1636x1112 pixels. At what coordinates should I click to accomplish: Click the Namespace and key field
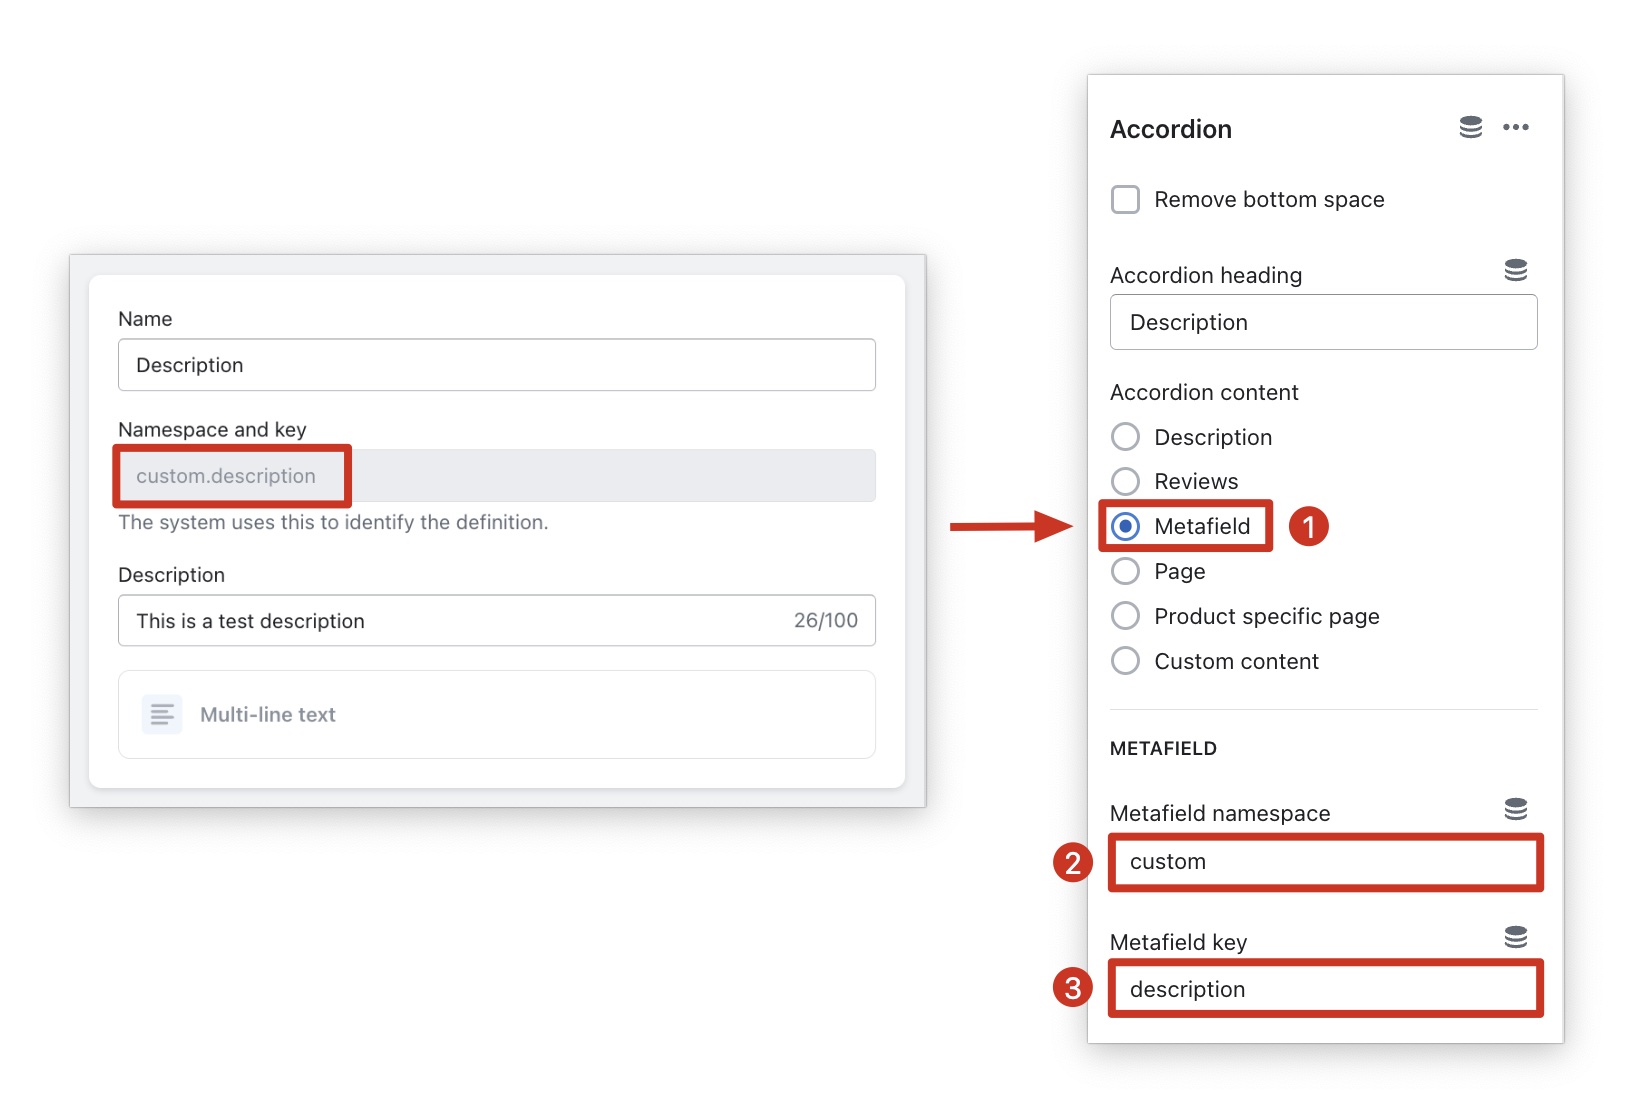[496, 476]
